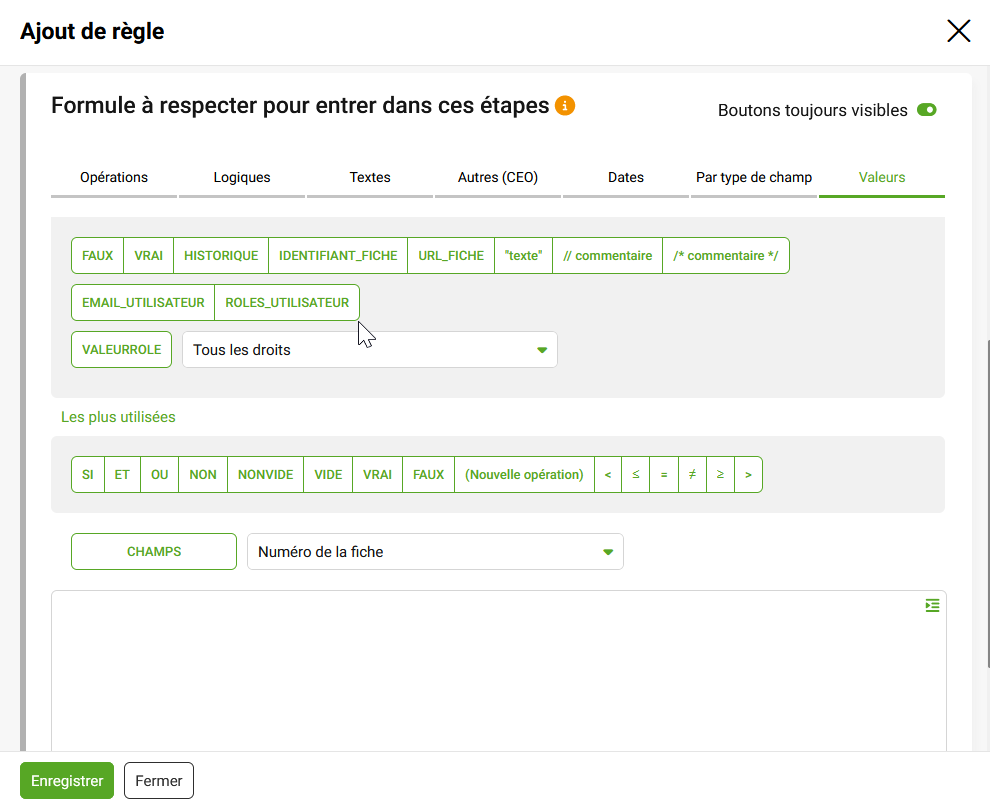Click inside the formula text area
The height and width of the screenshot is (807, 990).
(x=499, y=671)
